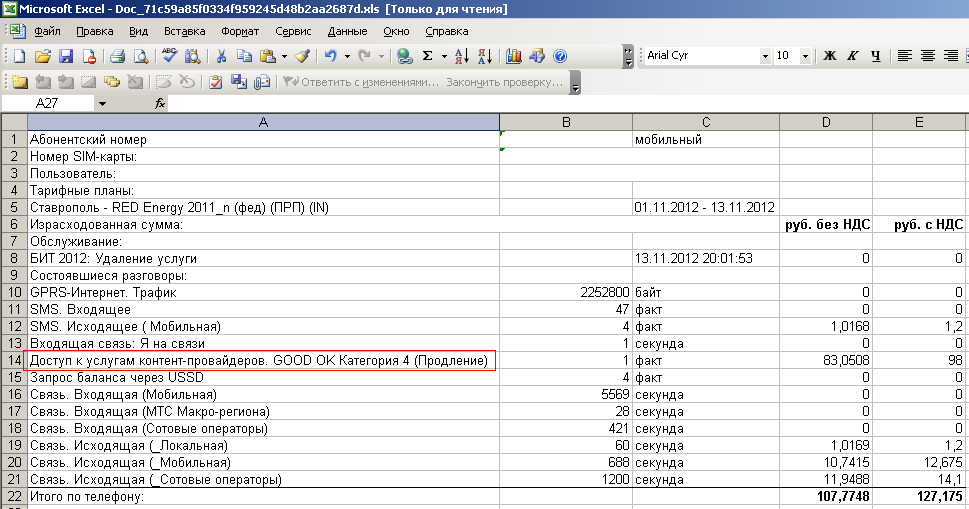Sort descending with the Я-A icon

[x=485, y=56]
